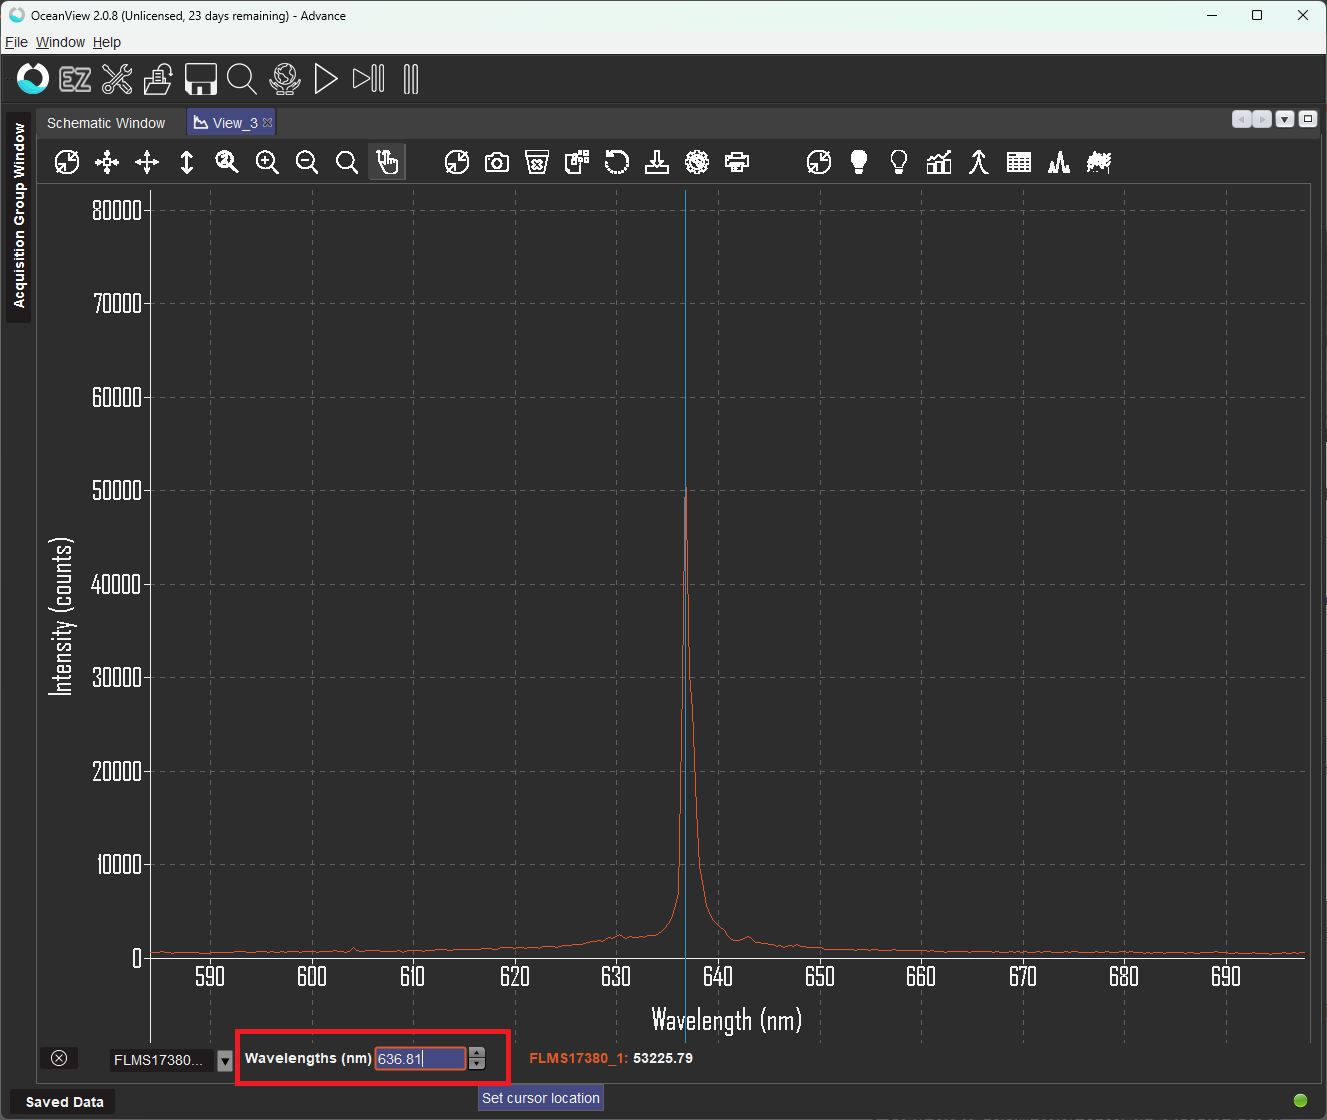Expand the FLMS17380 device dropdown
Viewport: 1327px width, 1120px height.
click(x=225, y=1060)
